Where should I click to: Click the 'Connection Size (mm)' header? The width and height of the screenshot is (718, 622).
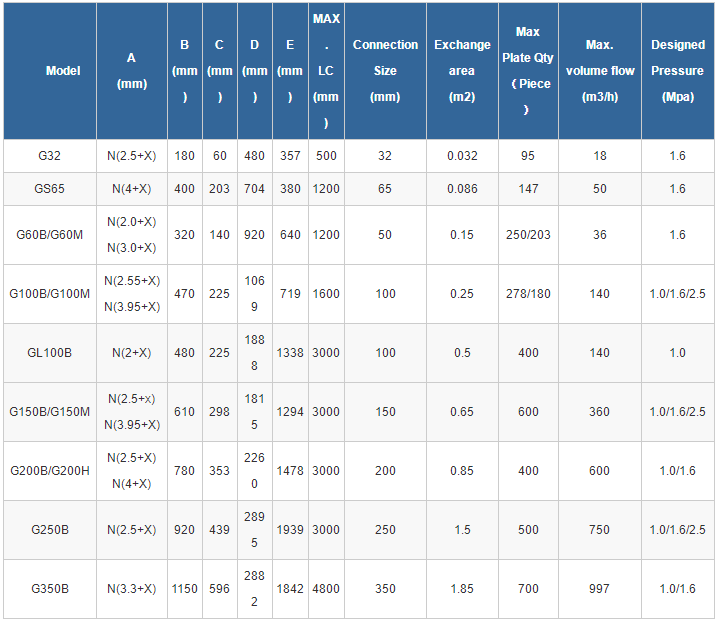coord(385,71)
